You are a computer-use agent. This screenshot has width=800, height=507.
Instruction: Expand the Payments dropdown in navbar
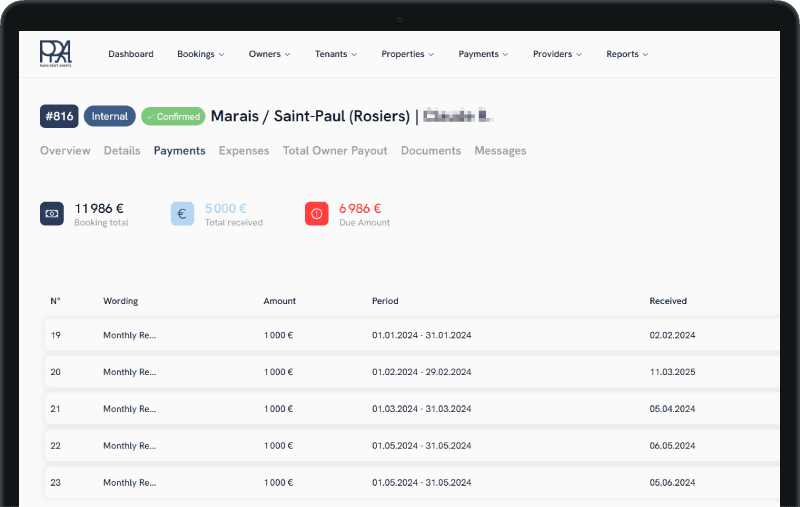(483, 54)
